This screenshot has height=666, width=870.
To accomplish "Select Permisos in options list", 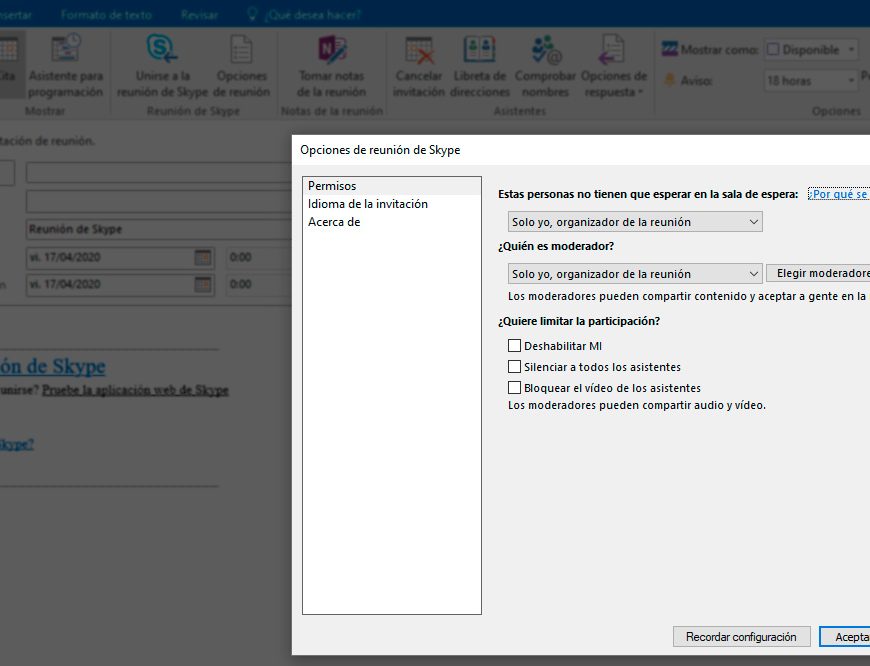I will pyautogui.click(x=392, y=186).
